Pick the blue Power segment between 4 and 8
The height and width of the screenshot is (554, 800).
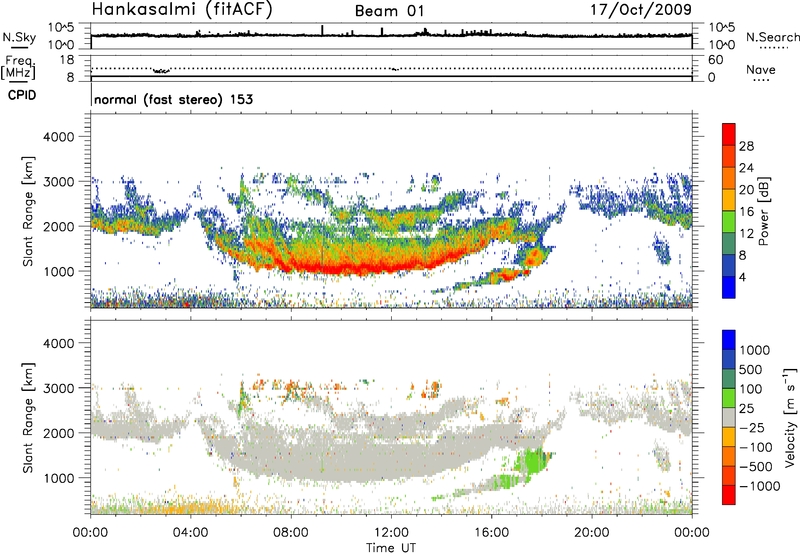[729, 266]
